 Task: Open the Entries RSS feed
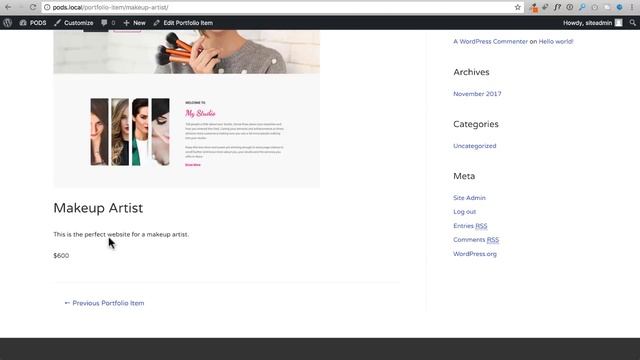coord(470,226)
